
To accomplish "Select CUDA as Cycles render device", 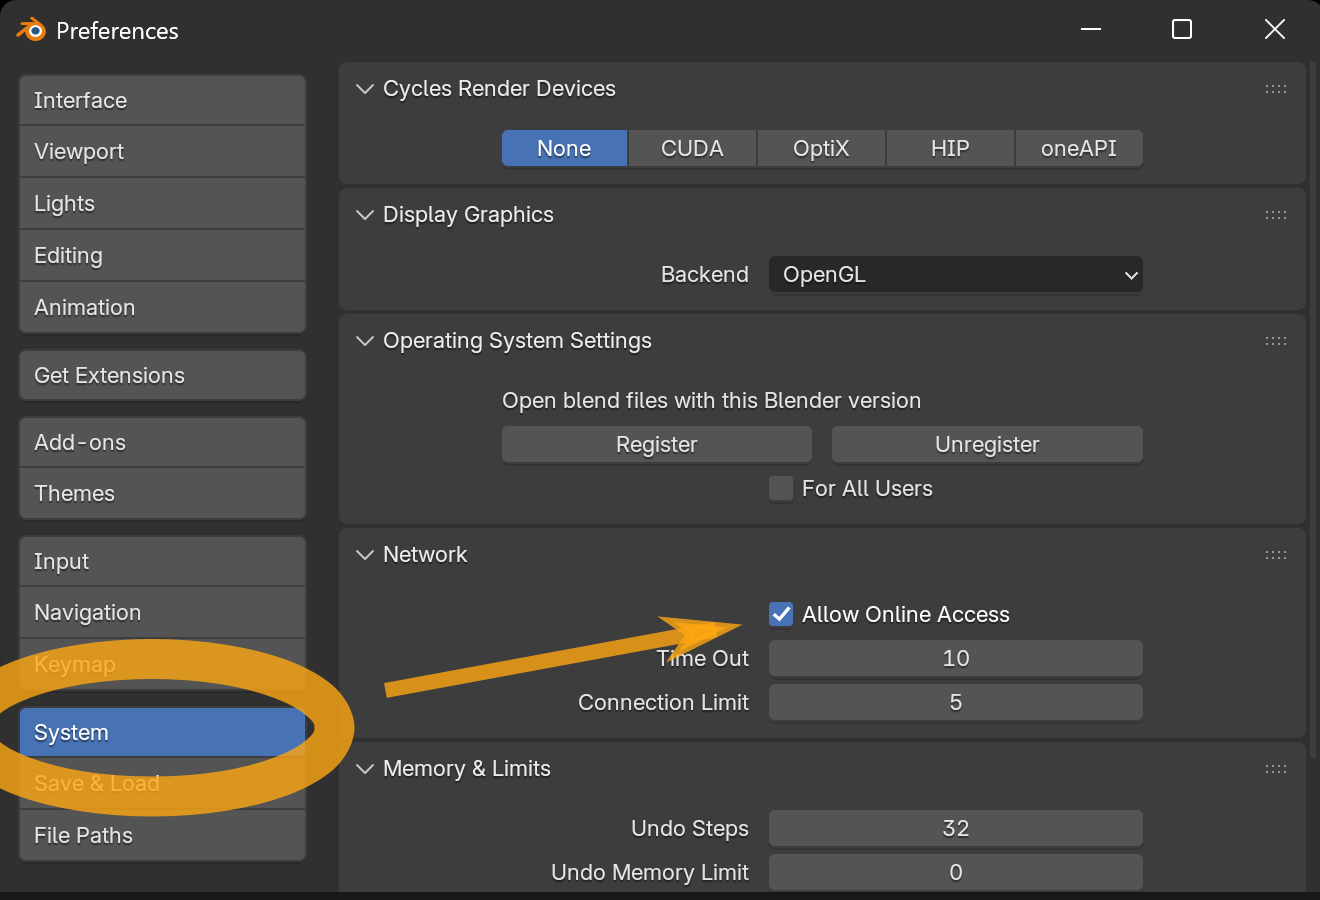I will [x=692, y=148].
